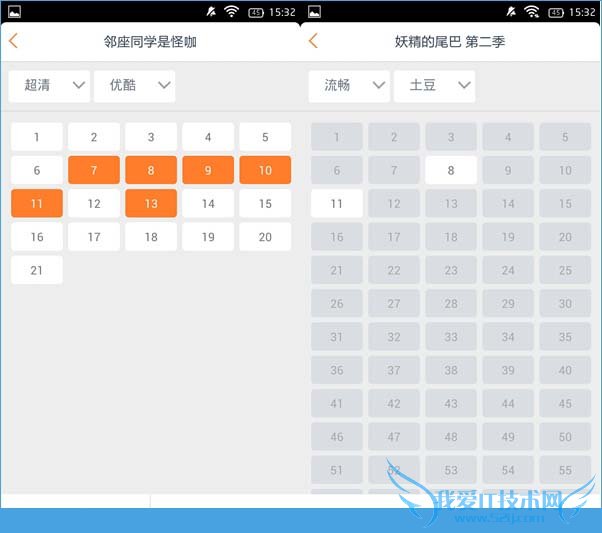Screen dimensions: 602x533
Task: Open 土豆 source dropdown
Action: [x=434, y=86]
